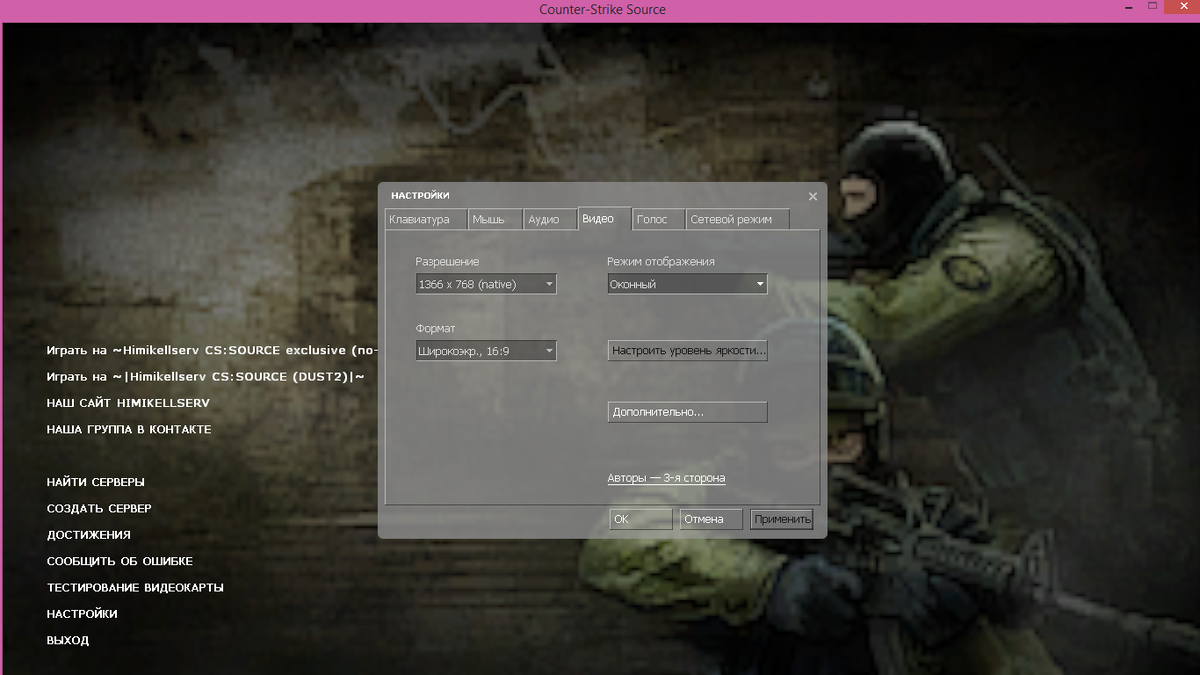This screenshot has height=675, width=1200.
Task: Start ТЕСТИРОВАНИЕ ВИДЕОКАРТЫ benchmark
Action: click(x=135, y=587)
